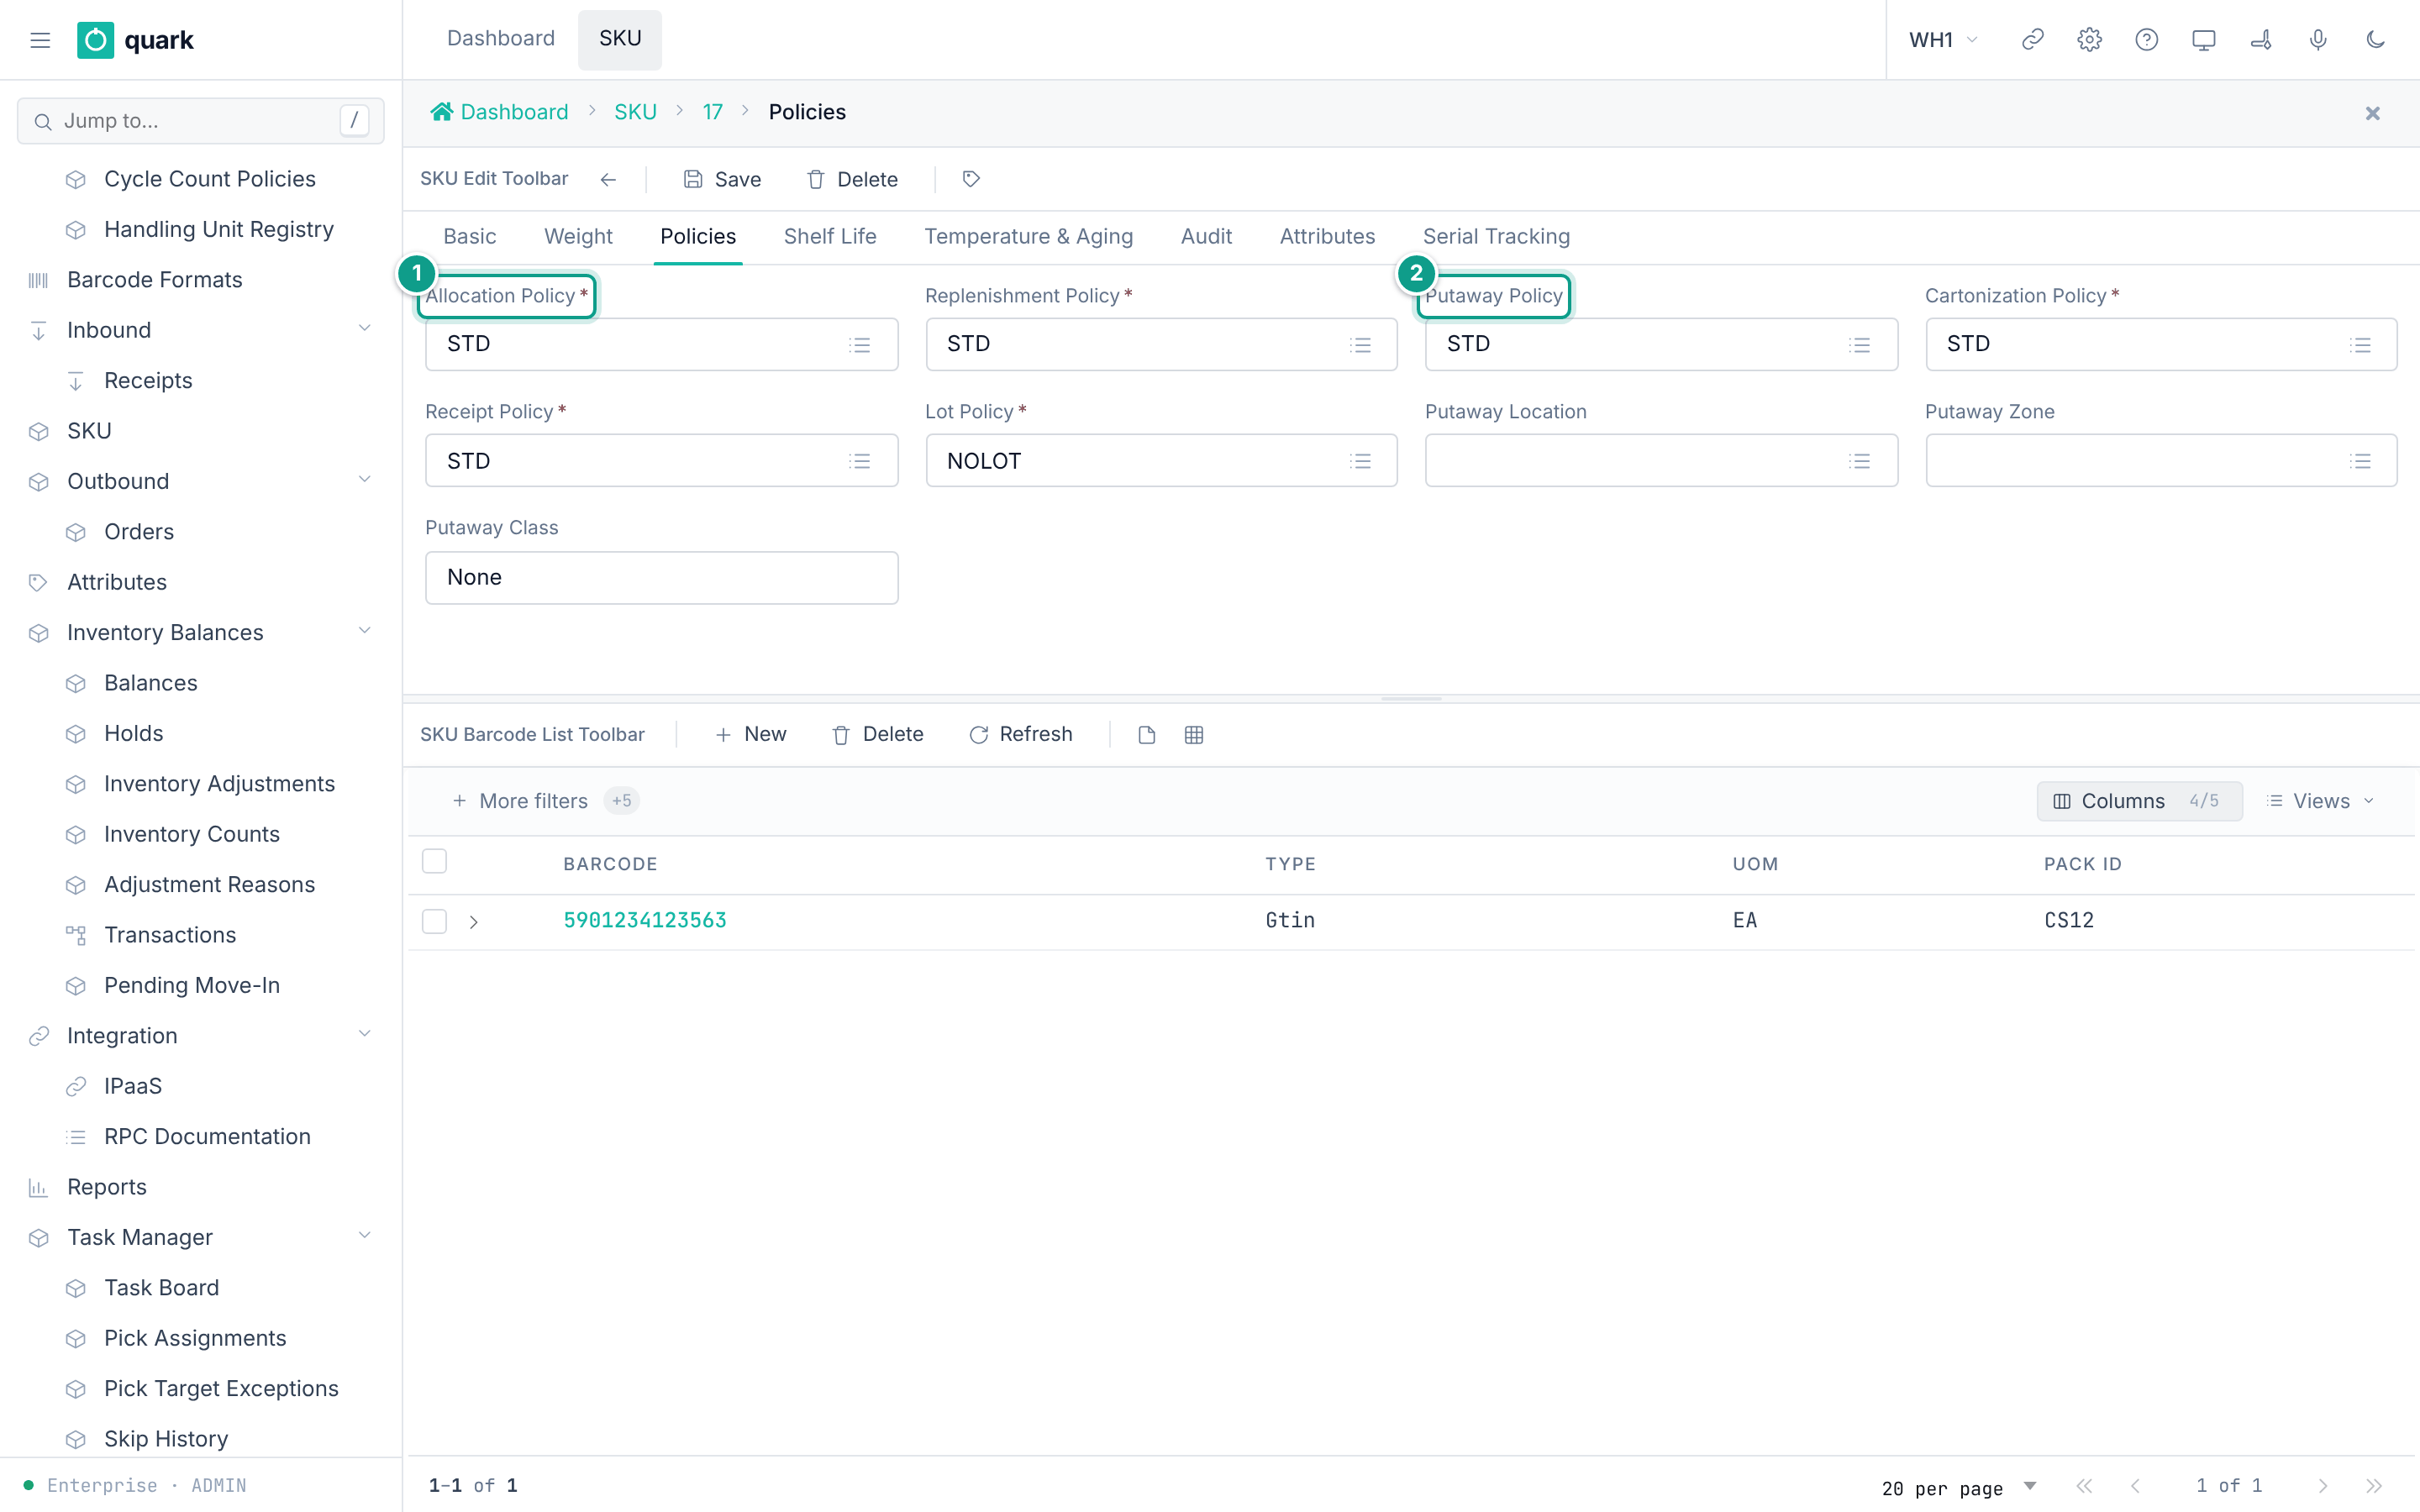
Task: Toggle dark mode moon icon
Action: click(2376, 40)
